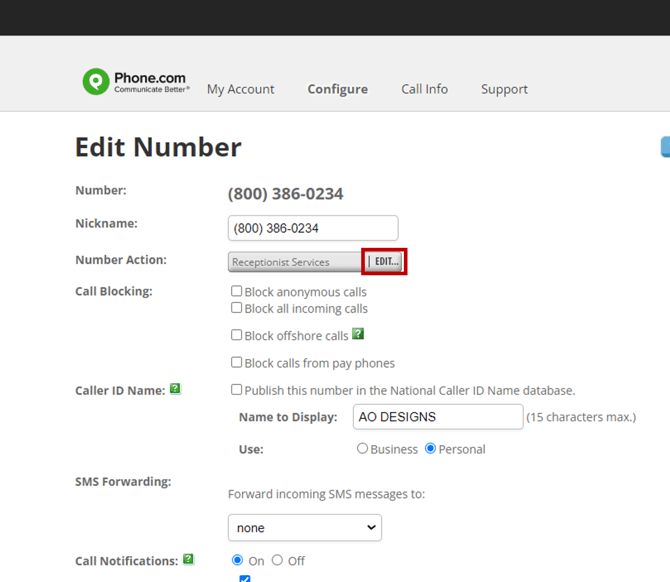This screenshot has width=670, height=582.
Task: Click the Edit Number page title
Action: tap(158, 147)
